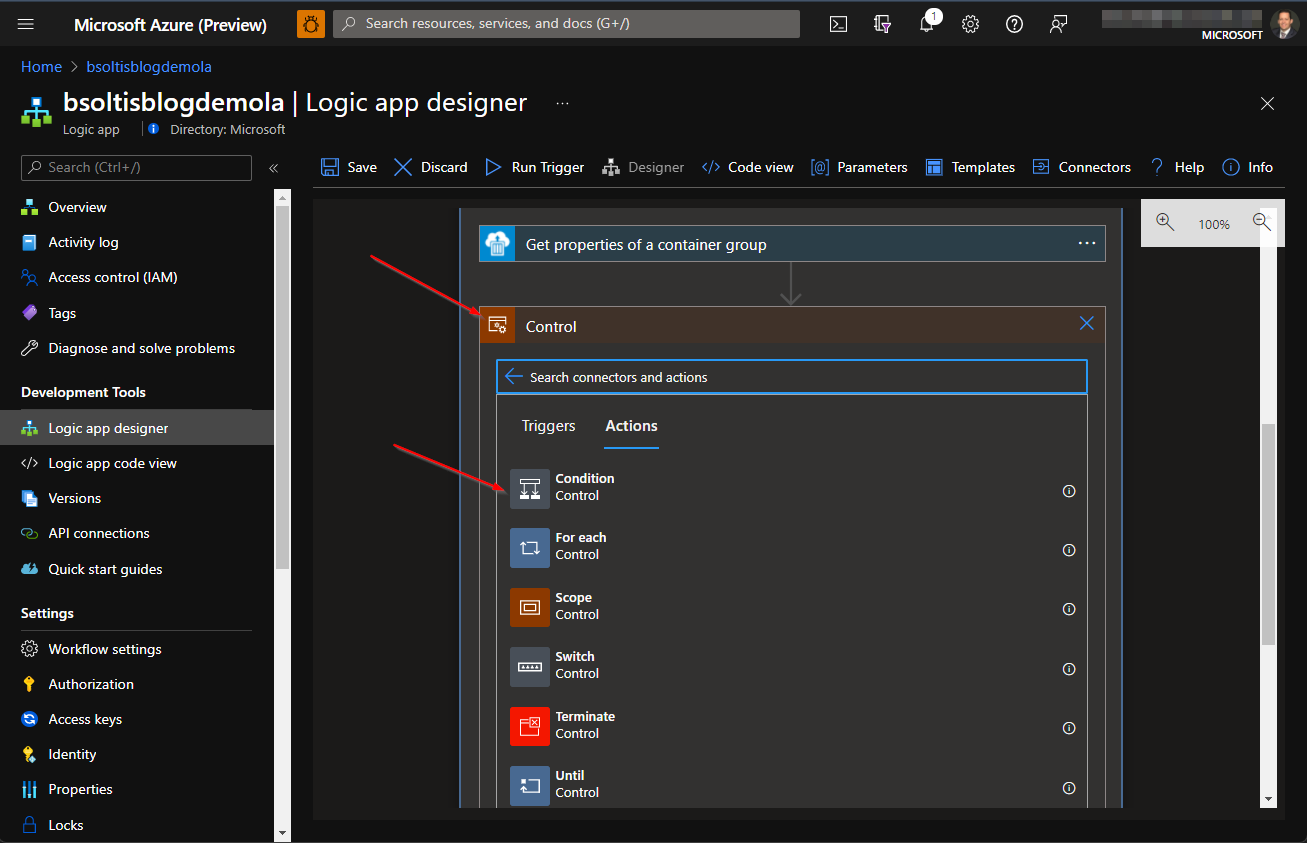Image resolution: width=1307 pixels, height=843 pixels.
Task: Switch to the Triggers tab
Action: [548, 425]
